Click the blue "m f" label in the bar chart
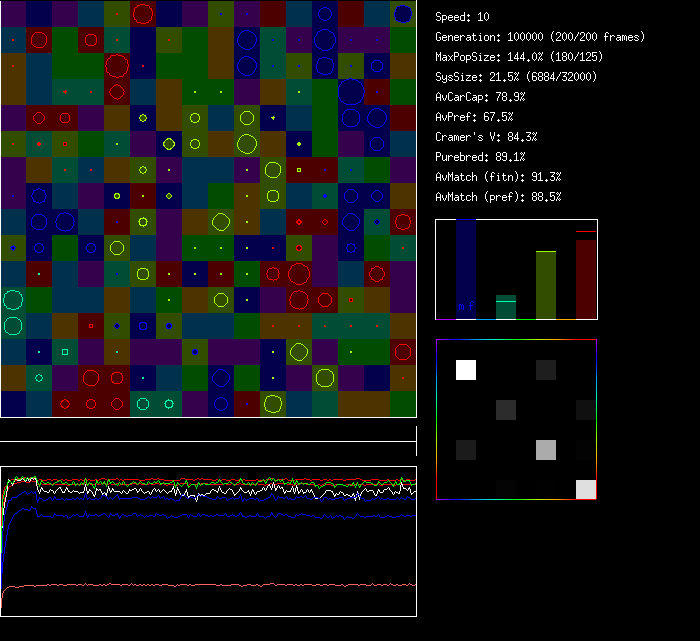 click(x=466, y=306)
